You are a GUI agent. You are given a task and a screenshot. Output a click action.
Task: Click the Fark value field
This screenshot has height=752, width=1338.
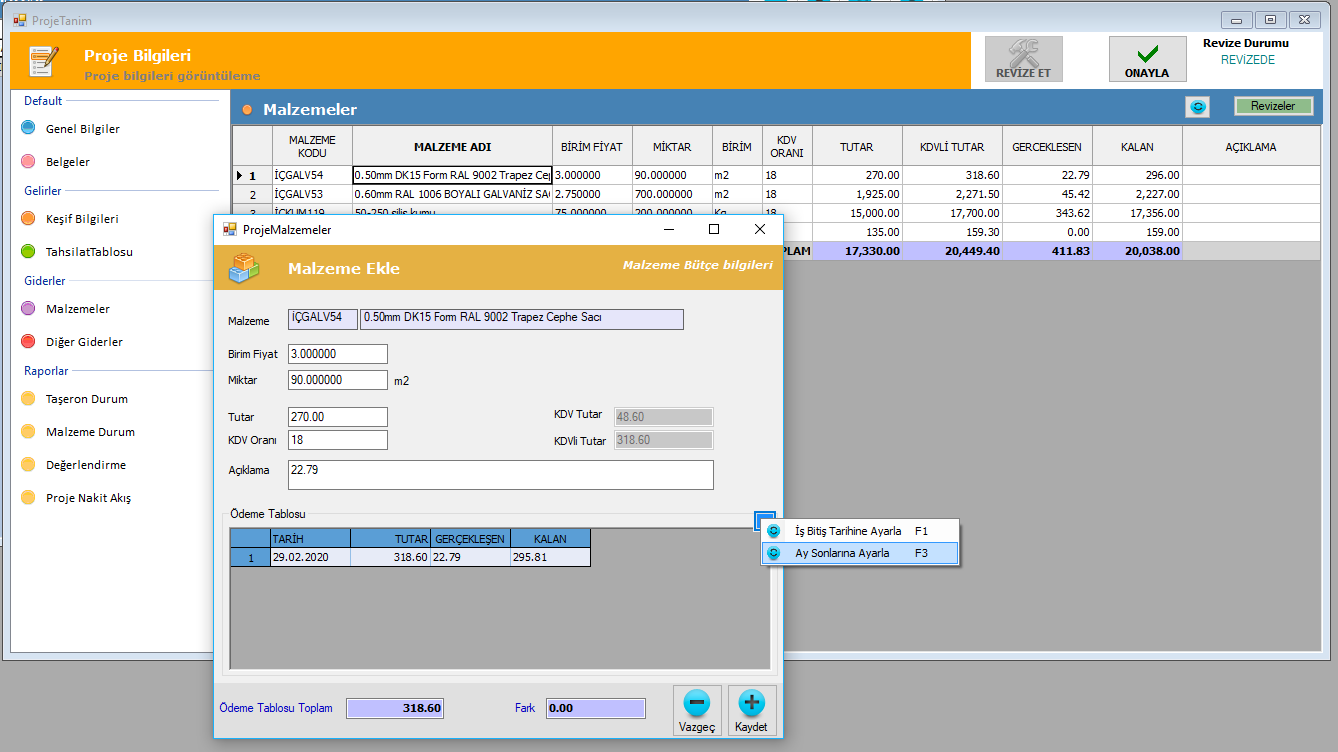click(595, 708)
